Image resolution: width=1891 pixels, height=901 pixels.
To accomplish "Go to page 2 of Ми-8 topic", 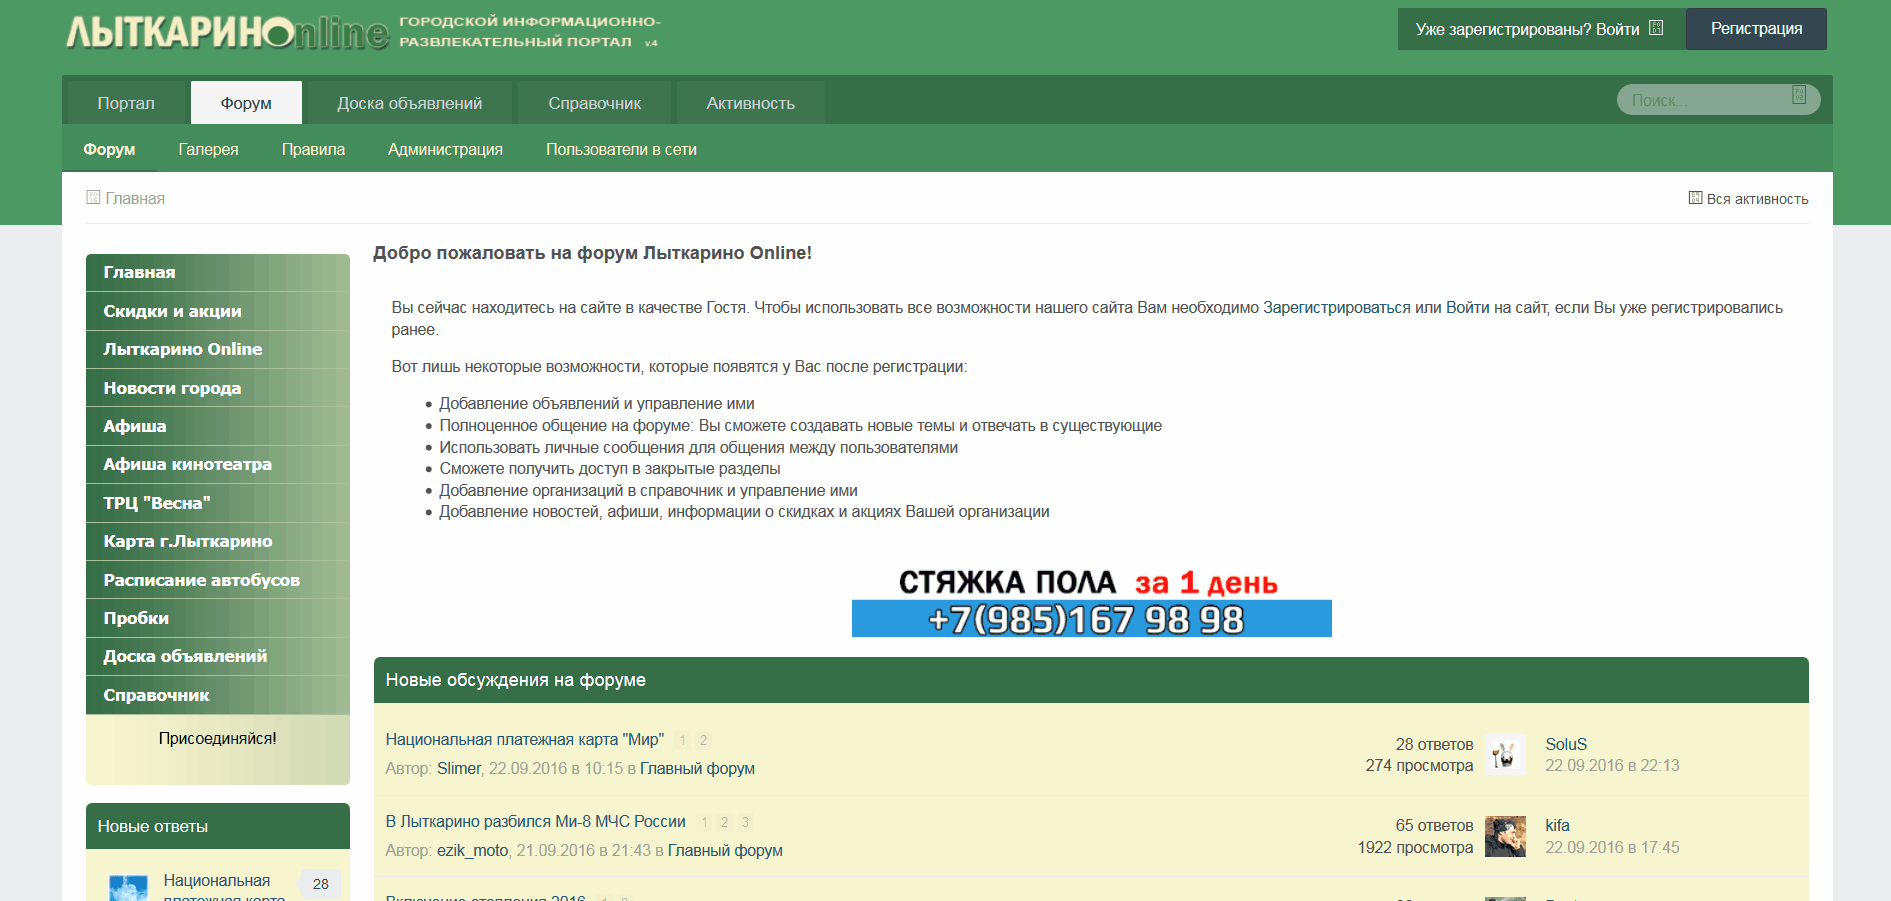I will pyautogui.click(x=725, y=822).
